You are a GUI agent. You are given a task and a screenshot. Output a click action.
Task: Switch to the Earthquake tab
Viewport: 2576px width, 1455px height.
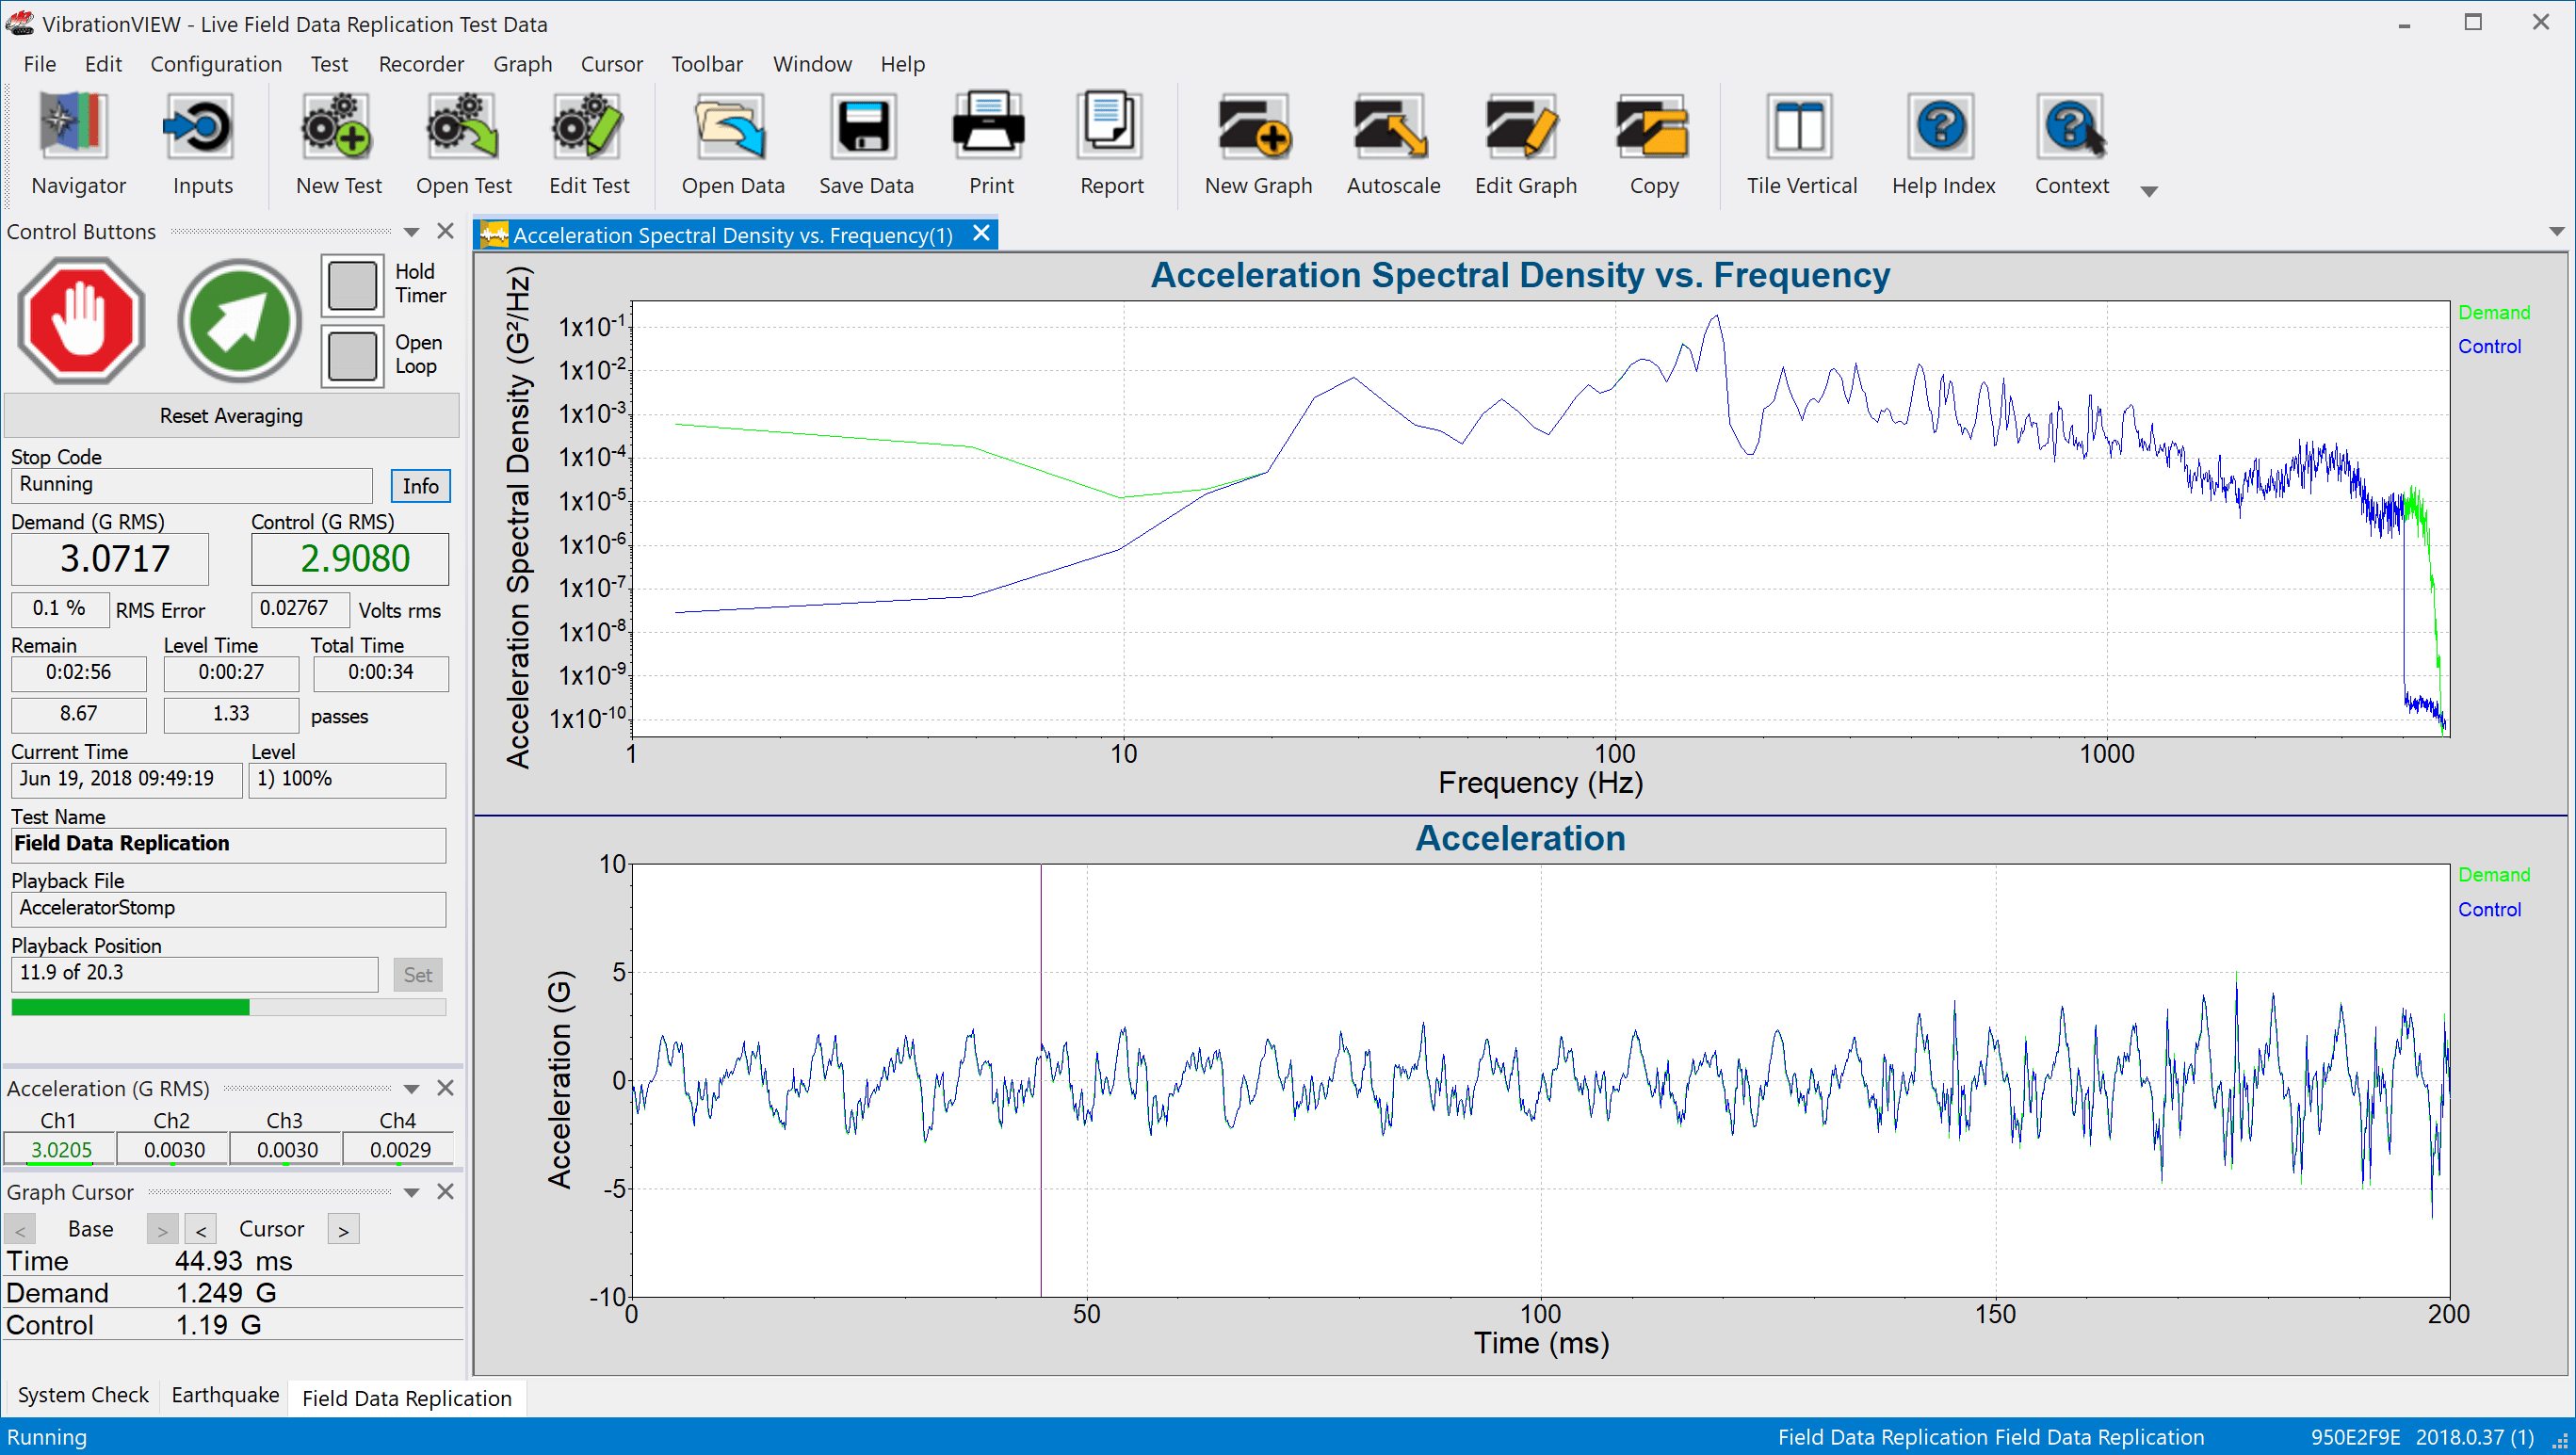(223, 1395)
